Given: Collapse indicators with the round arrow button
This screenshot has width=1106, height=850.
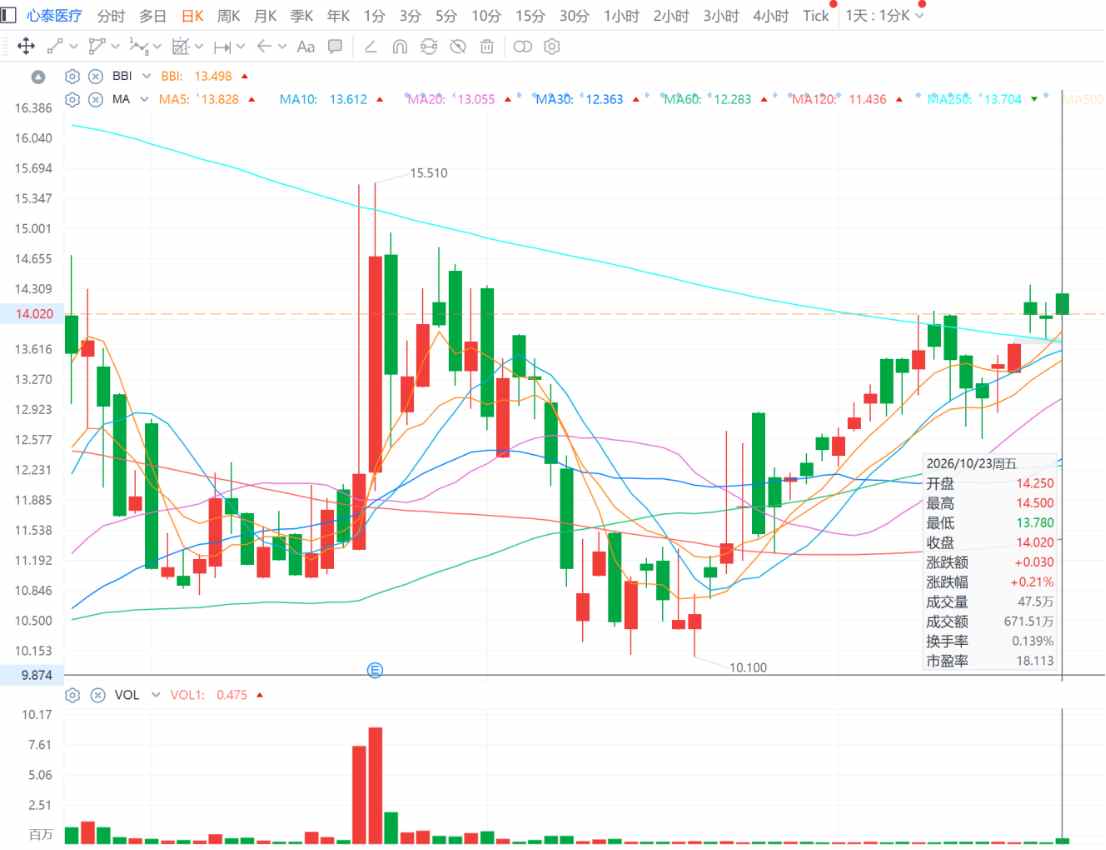Looking at the screenshot, I should pyautogui.click(x=38, y=77).
